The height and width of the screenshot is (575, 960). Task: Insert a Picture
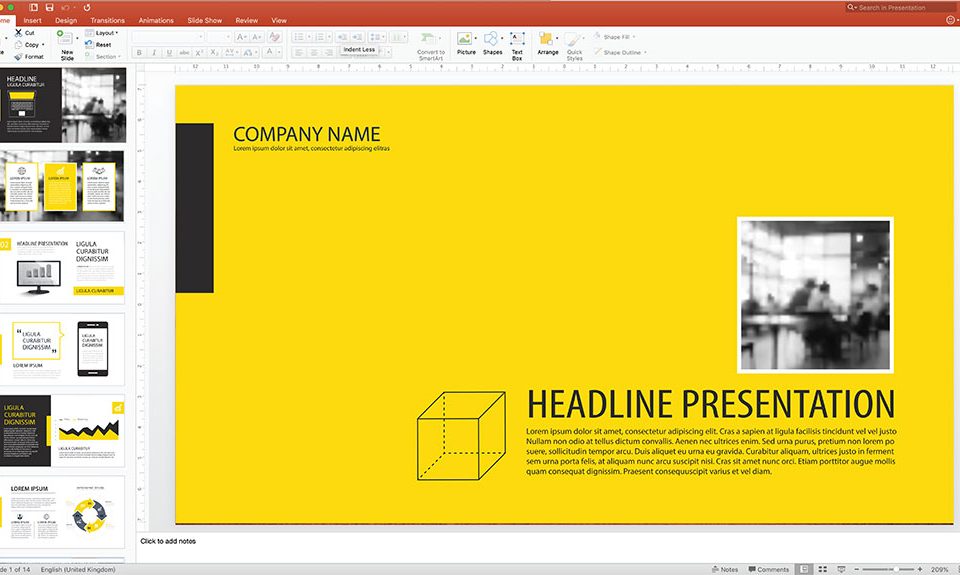[x=466, y=45]
